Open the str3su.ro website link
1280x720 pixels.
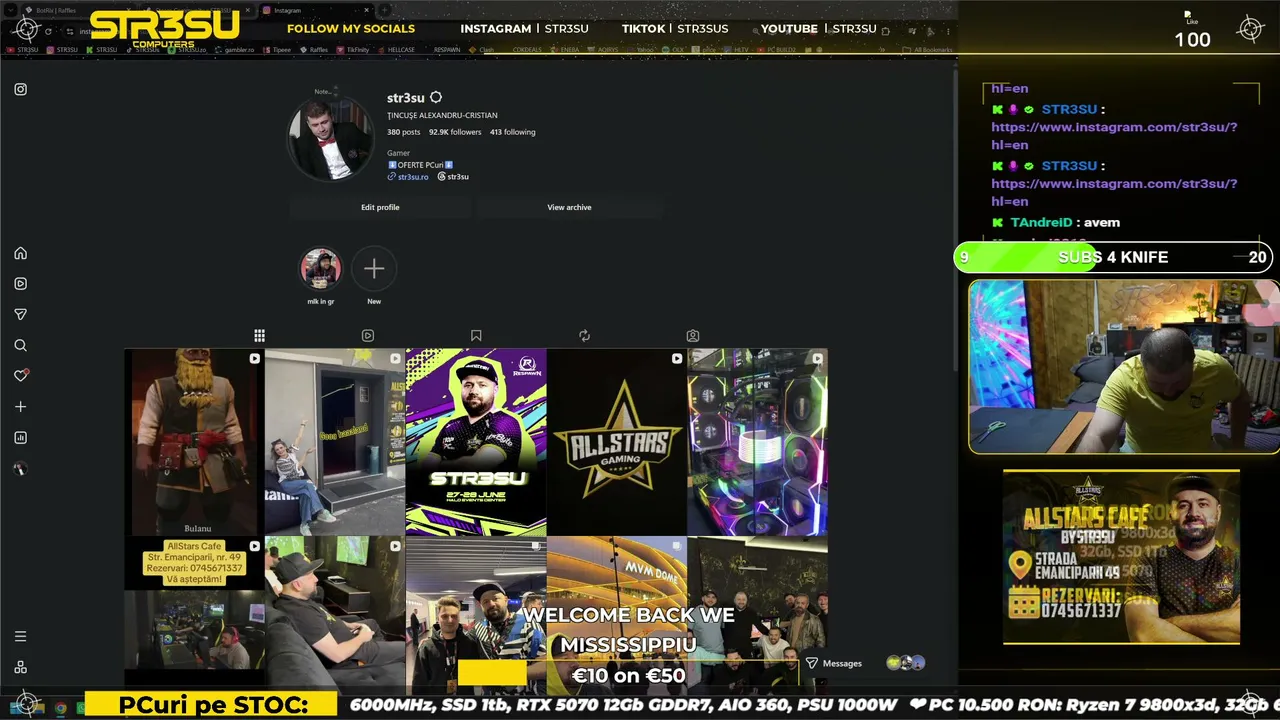[408, 177]
